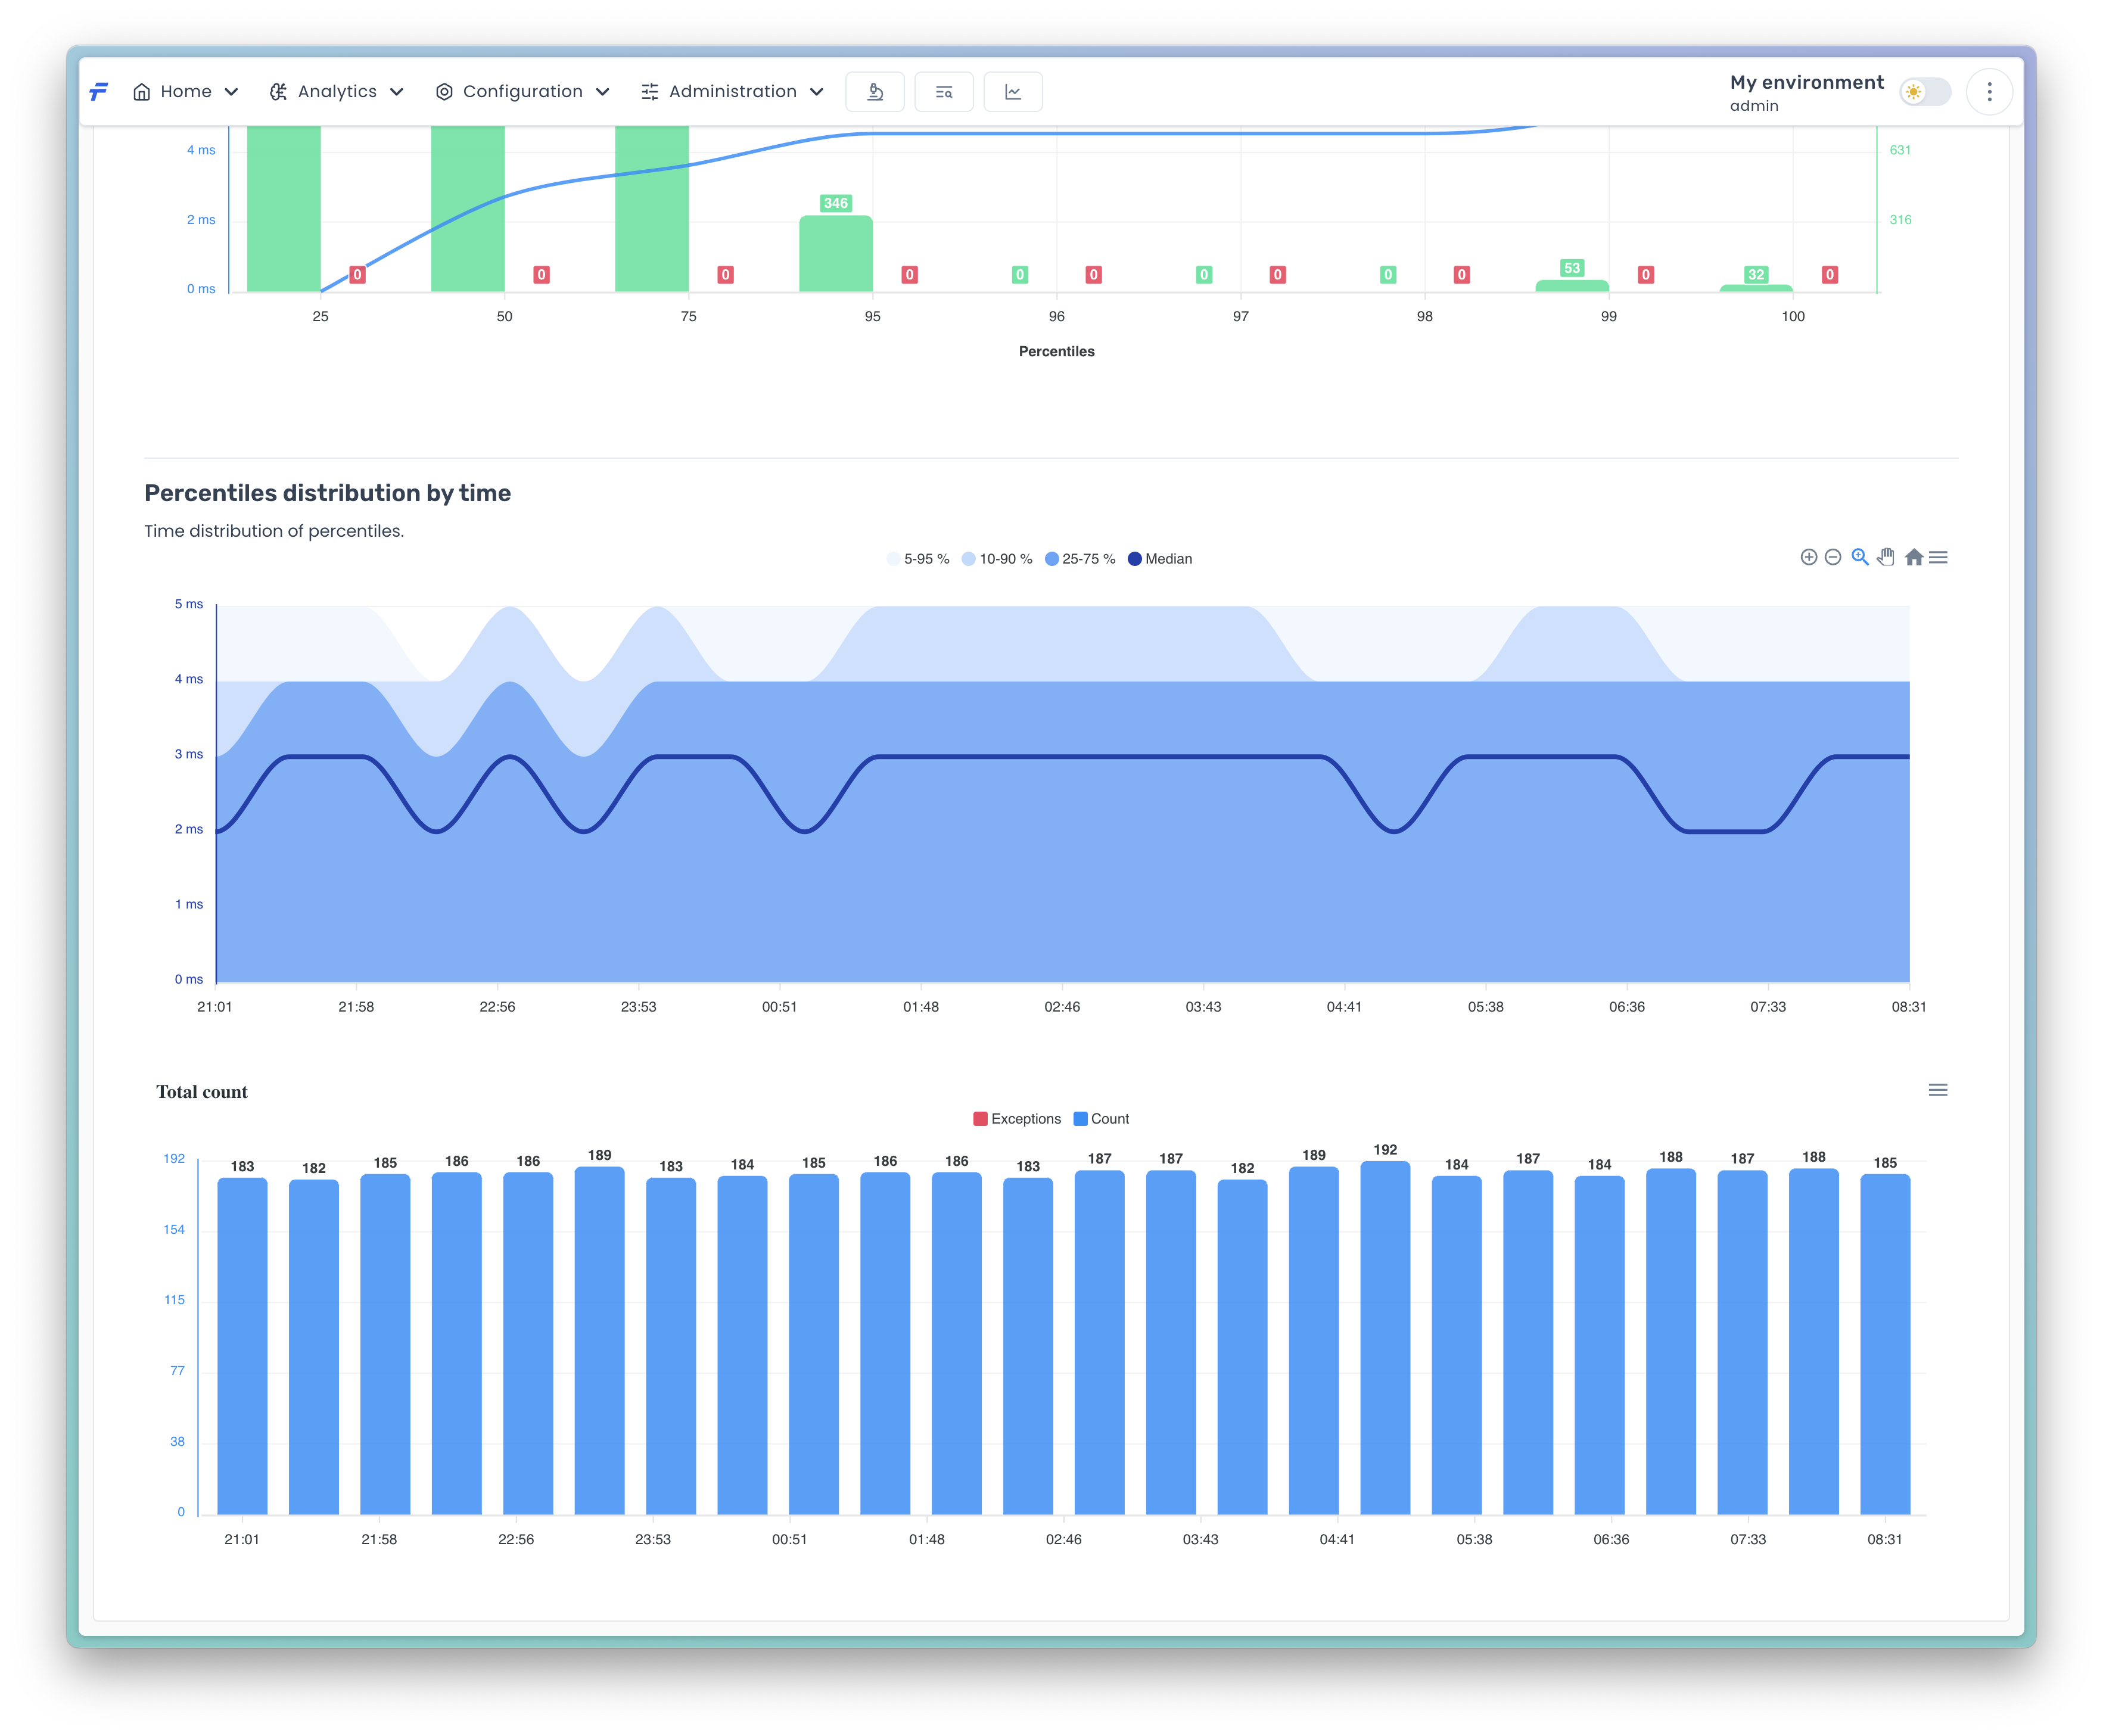Expand the Configuration dropdown menu

pyautogui.click(x=522, y=92)
